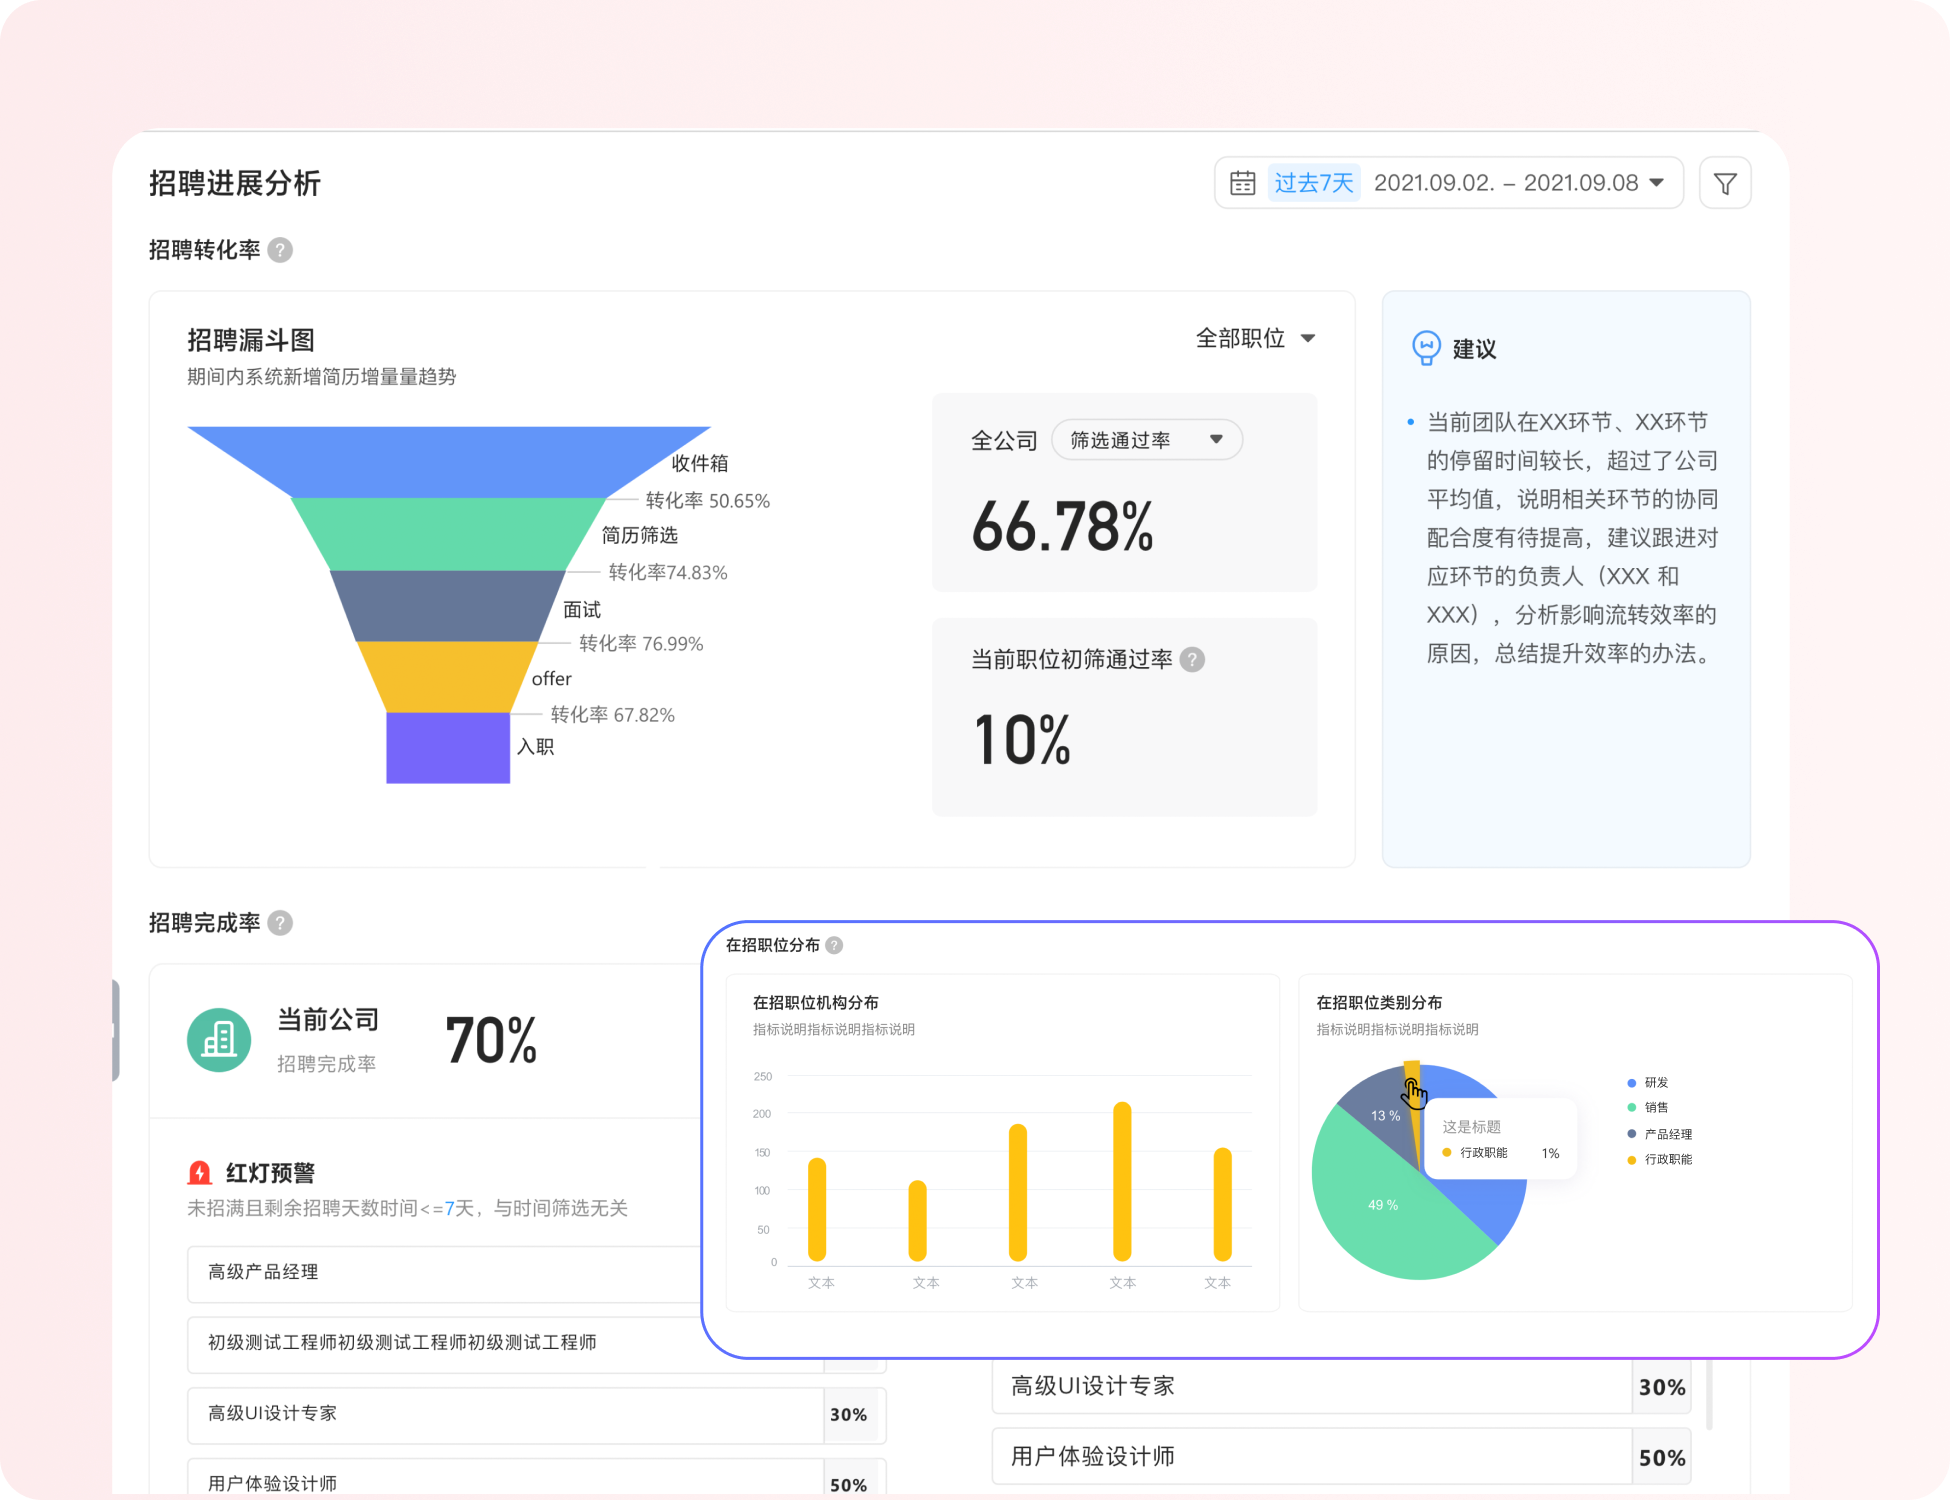This screenshot has width=1950, height=1500.
Task: Expand the date range dropdown arrow
Action: coord(1657,183)
